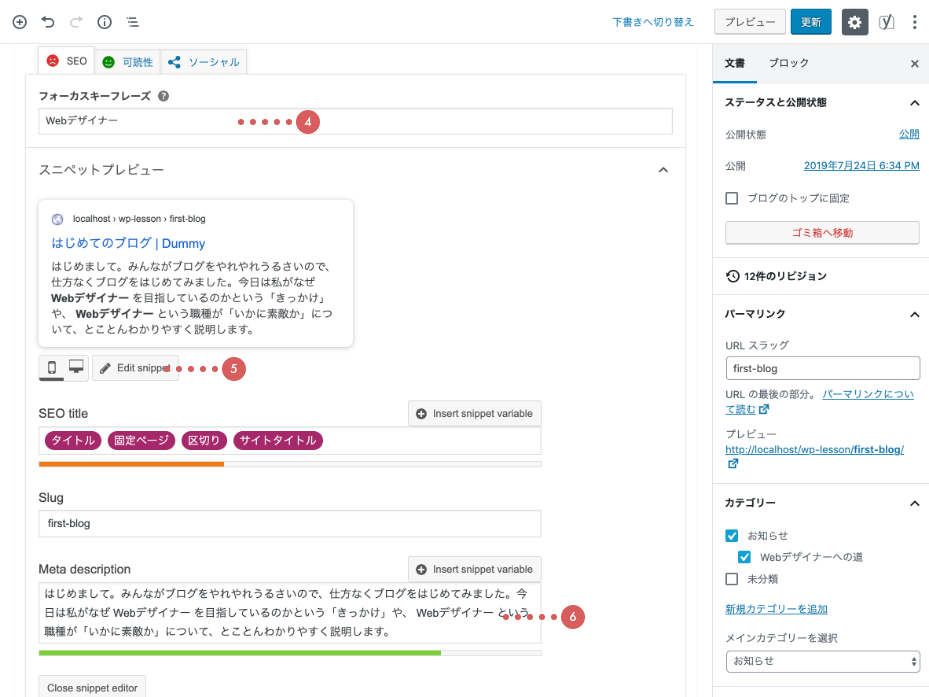929x697 pixels.
Task: Toggle the settings gear sidebar icon
Action: tap(855, 22)
